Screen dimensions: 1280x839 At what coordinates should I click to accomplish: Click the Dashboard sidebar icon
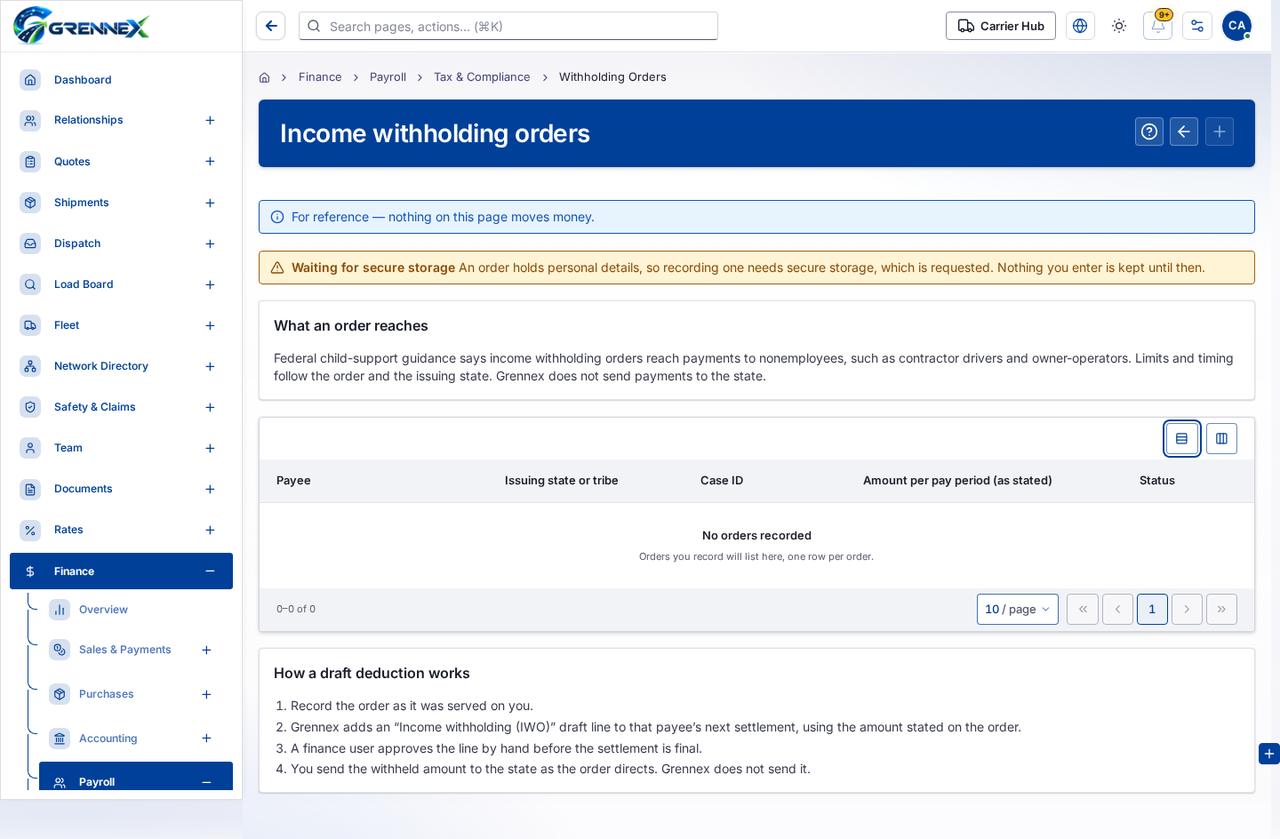31,80
